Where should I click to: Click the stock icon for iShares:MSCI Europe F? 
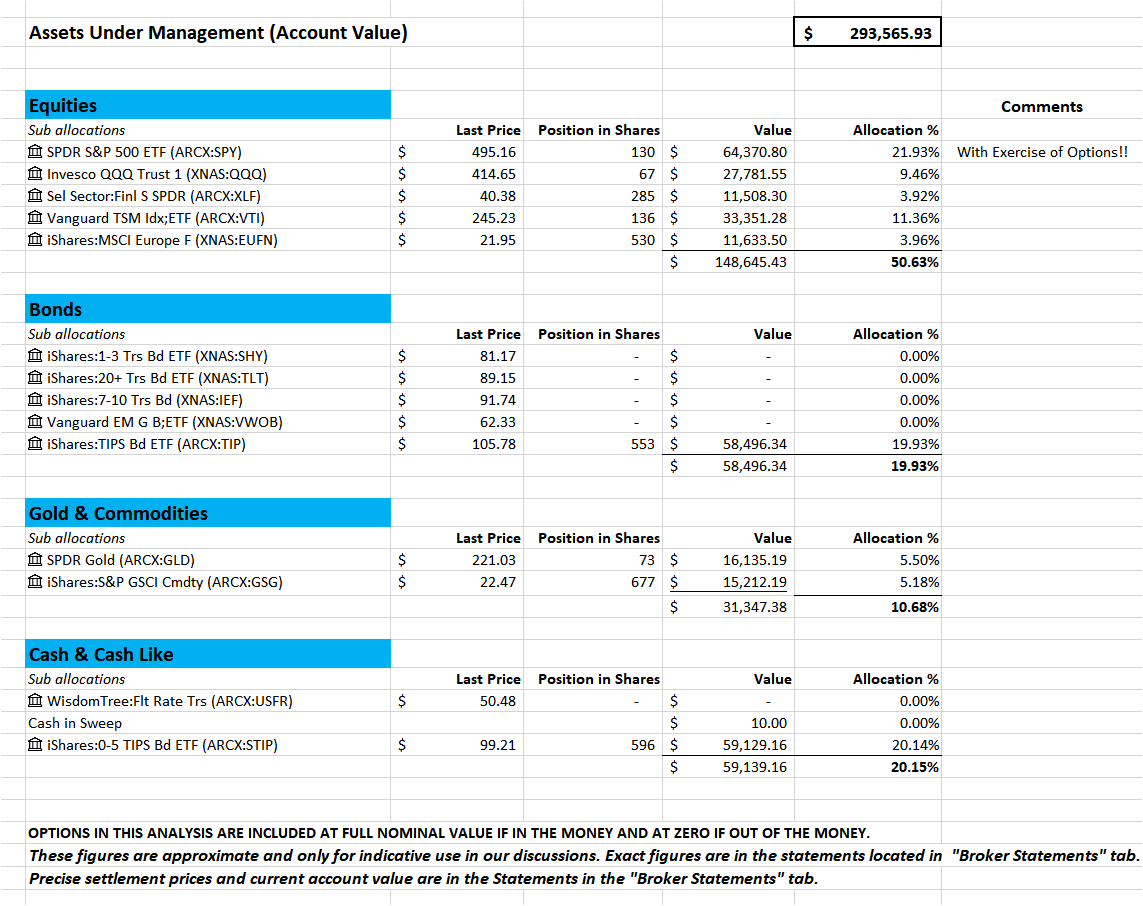35,239
